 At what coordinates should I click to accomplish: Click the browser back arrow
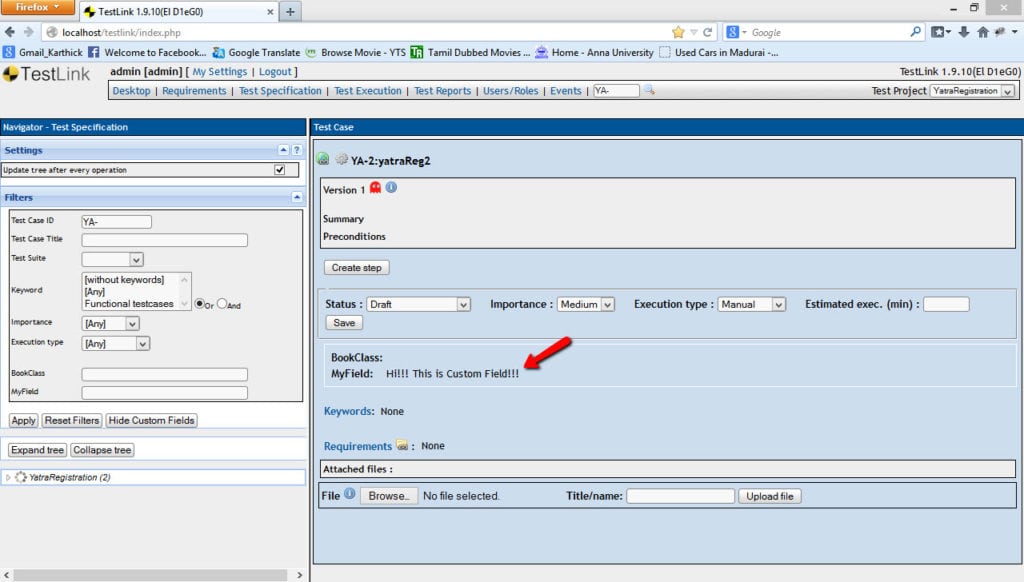click(9, 32)
